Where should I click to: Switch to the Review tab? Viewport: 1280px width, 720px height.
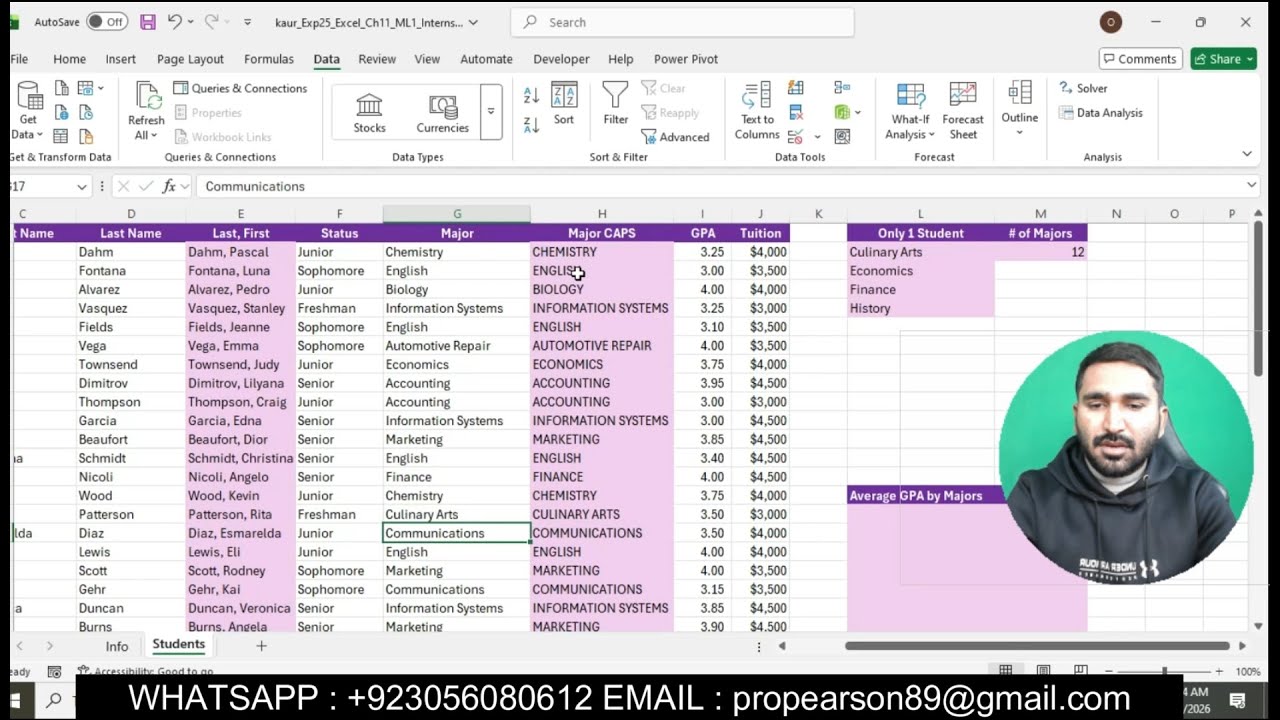[x=377, y=59]
